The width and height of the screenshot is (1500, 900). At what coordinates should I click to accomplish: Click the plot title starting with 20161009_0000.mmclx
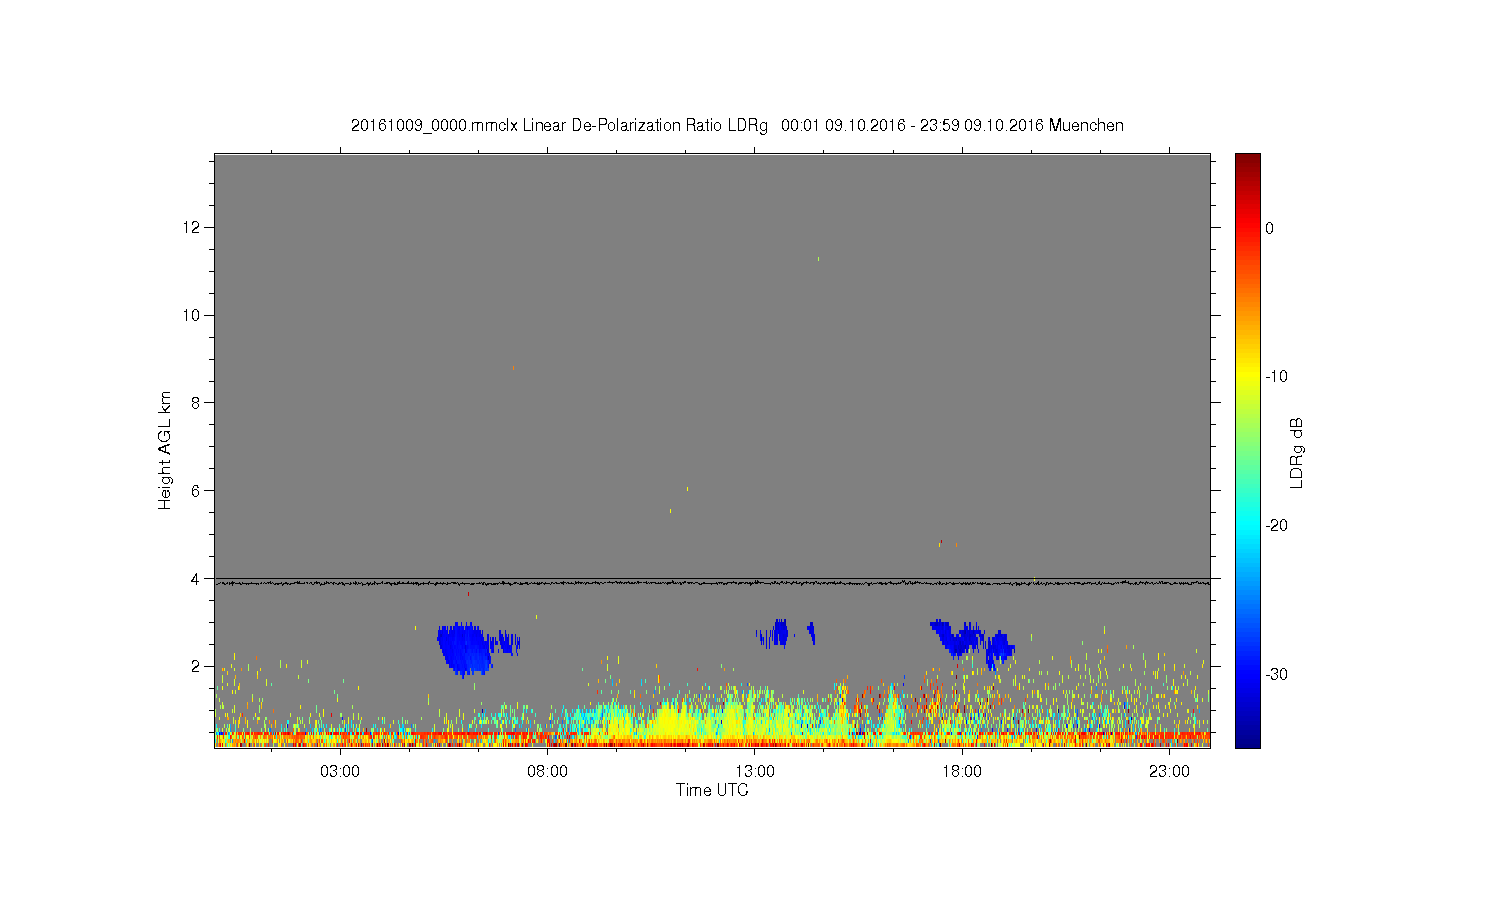(737, 126)
